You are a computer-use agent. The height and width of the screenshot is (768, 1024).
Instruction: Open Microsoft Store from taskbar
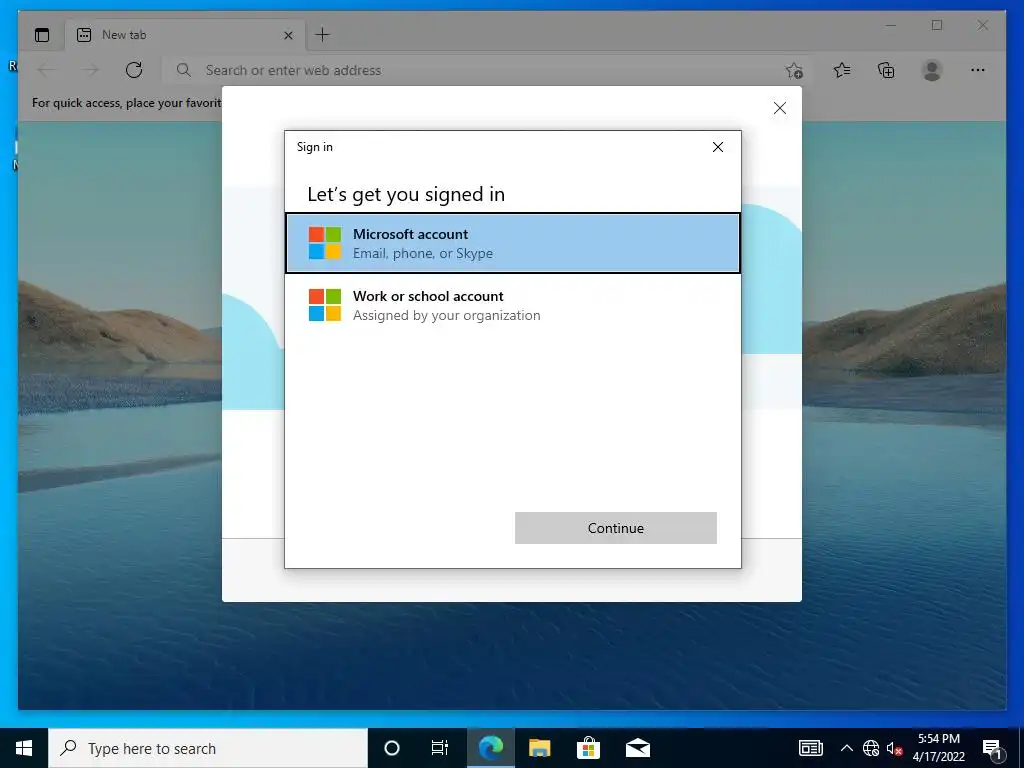point(588,748)
